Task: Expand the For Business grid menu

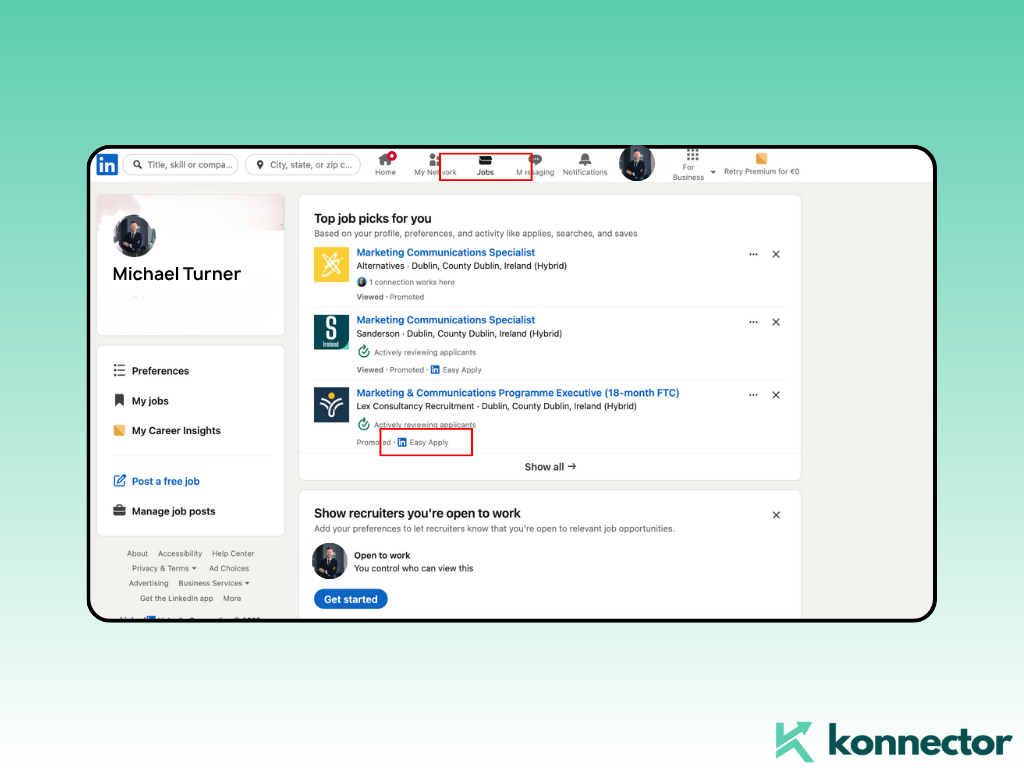Action: (693, 164)
